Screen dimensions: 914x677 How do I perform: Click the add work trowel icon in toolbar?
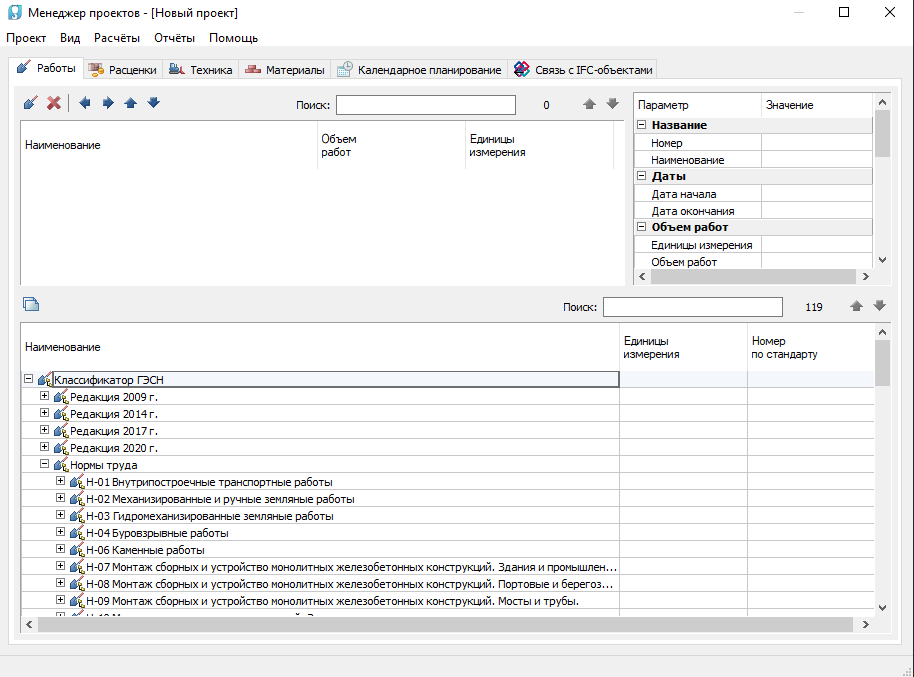(x=31, y=103)
